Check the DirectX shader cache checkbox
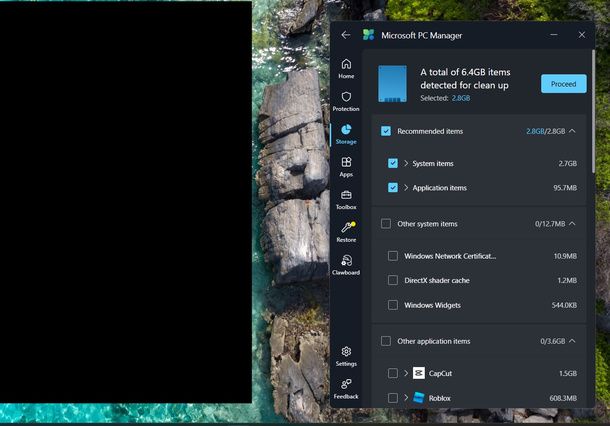The width and height of the screenshot is (610, 426). click(x=393, y=280)
